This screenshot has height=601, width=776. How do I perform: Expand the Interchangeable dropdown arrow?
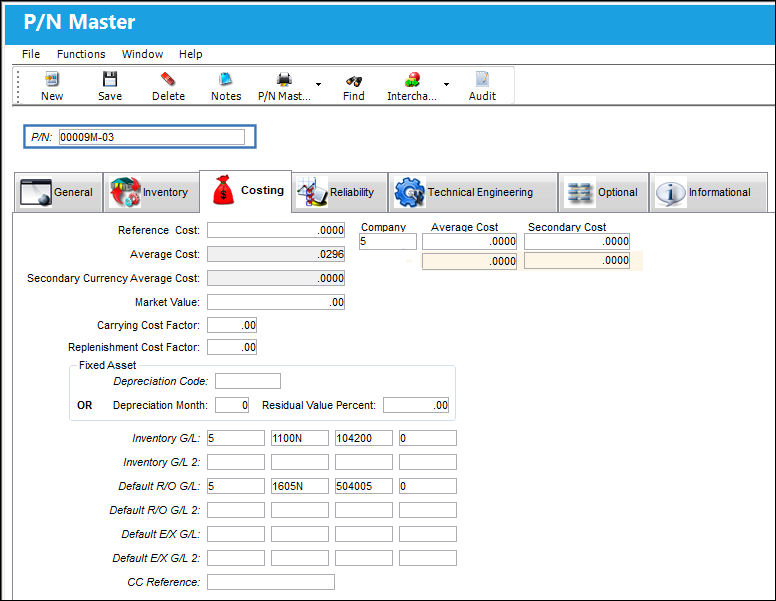[446, 84]
